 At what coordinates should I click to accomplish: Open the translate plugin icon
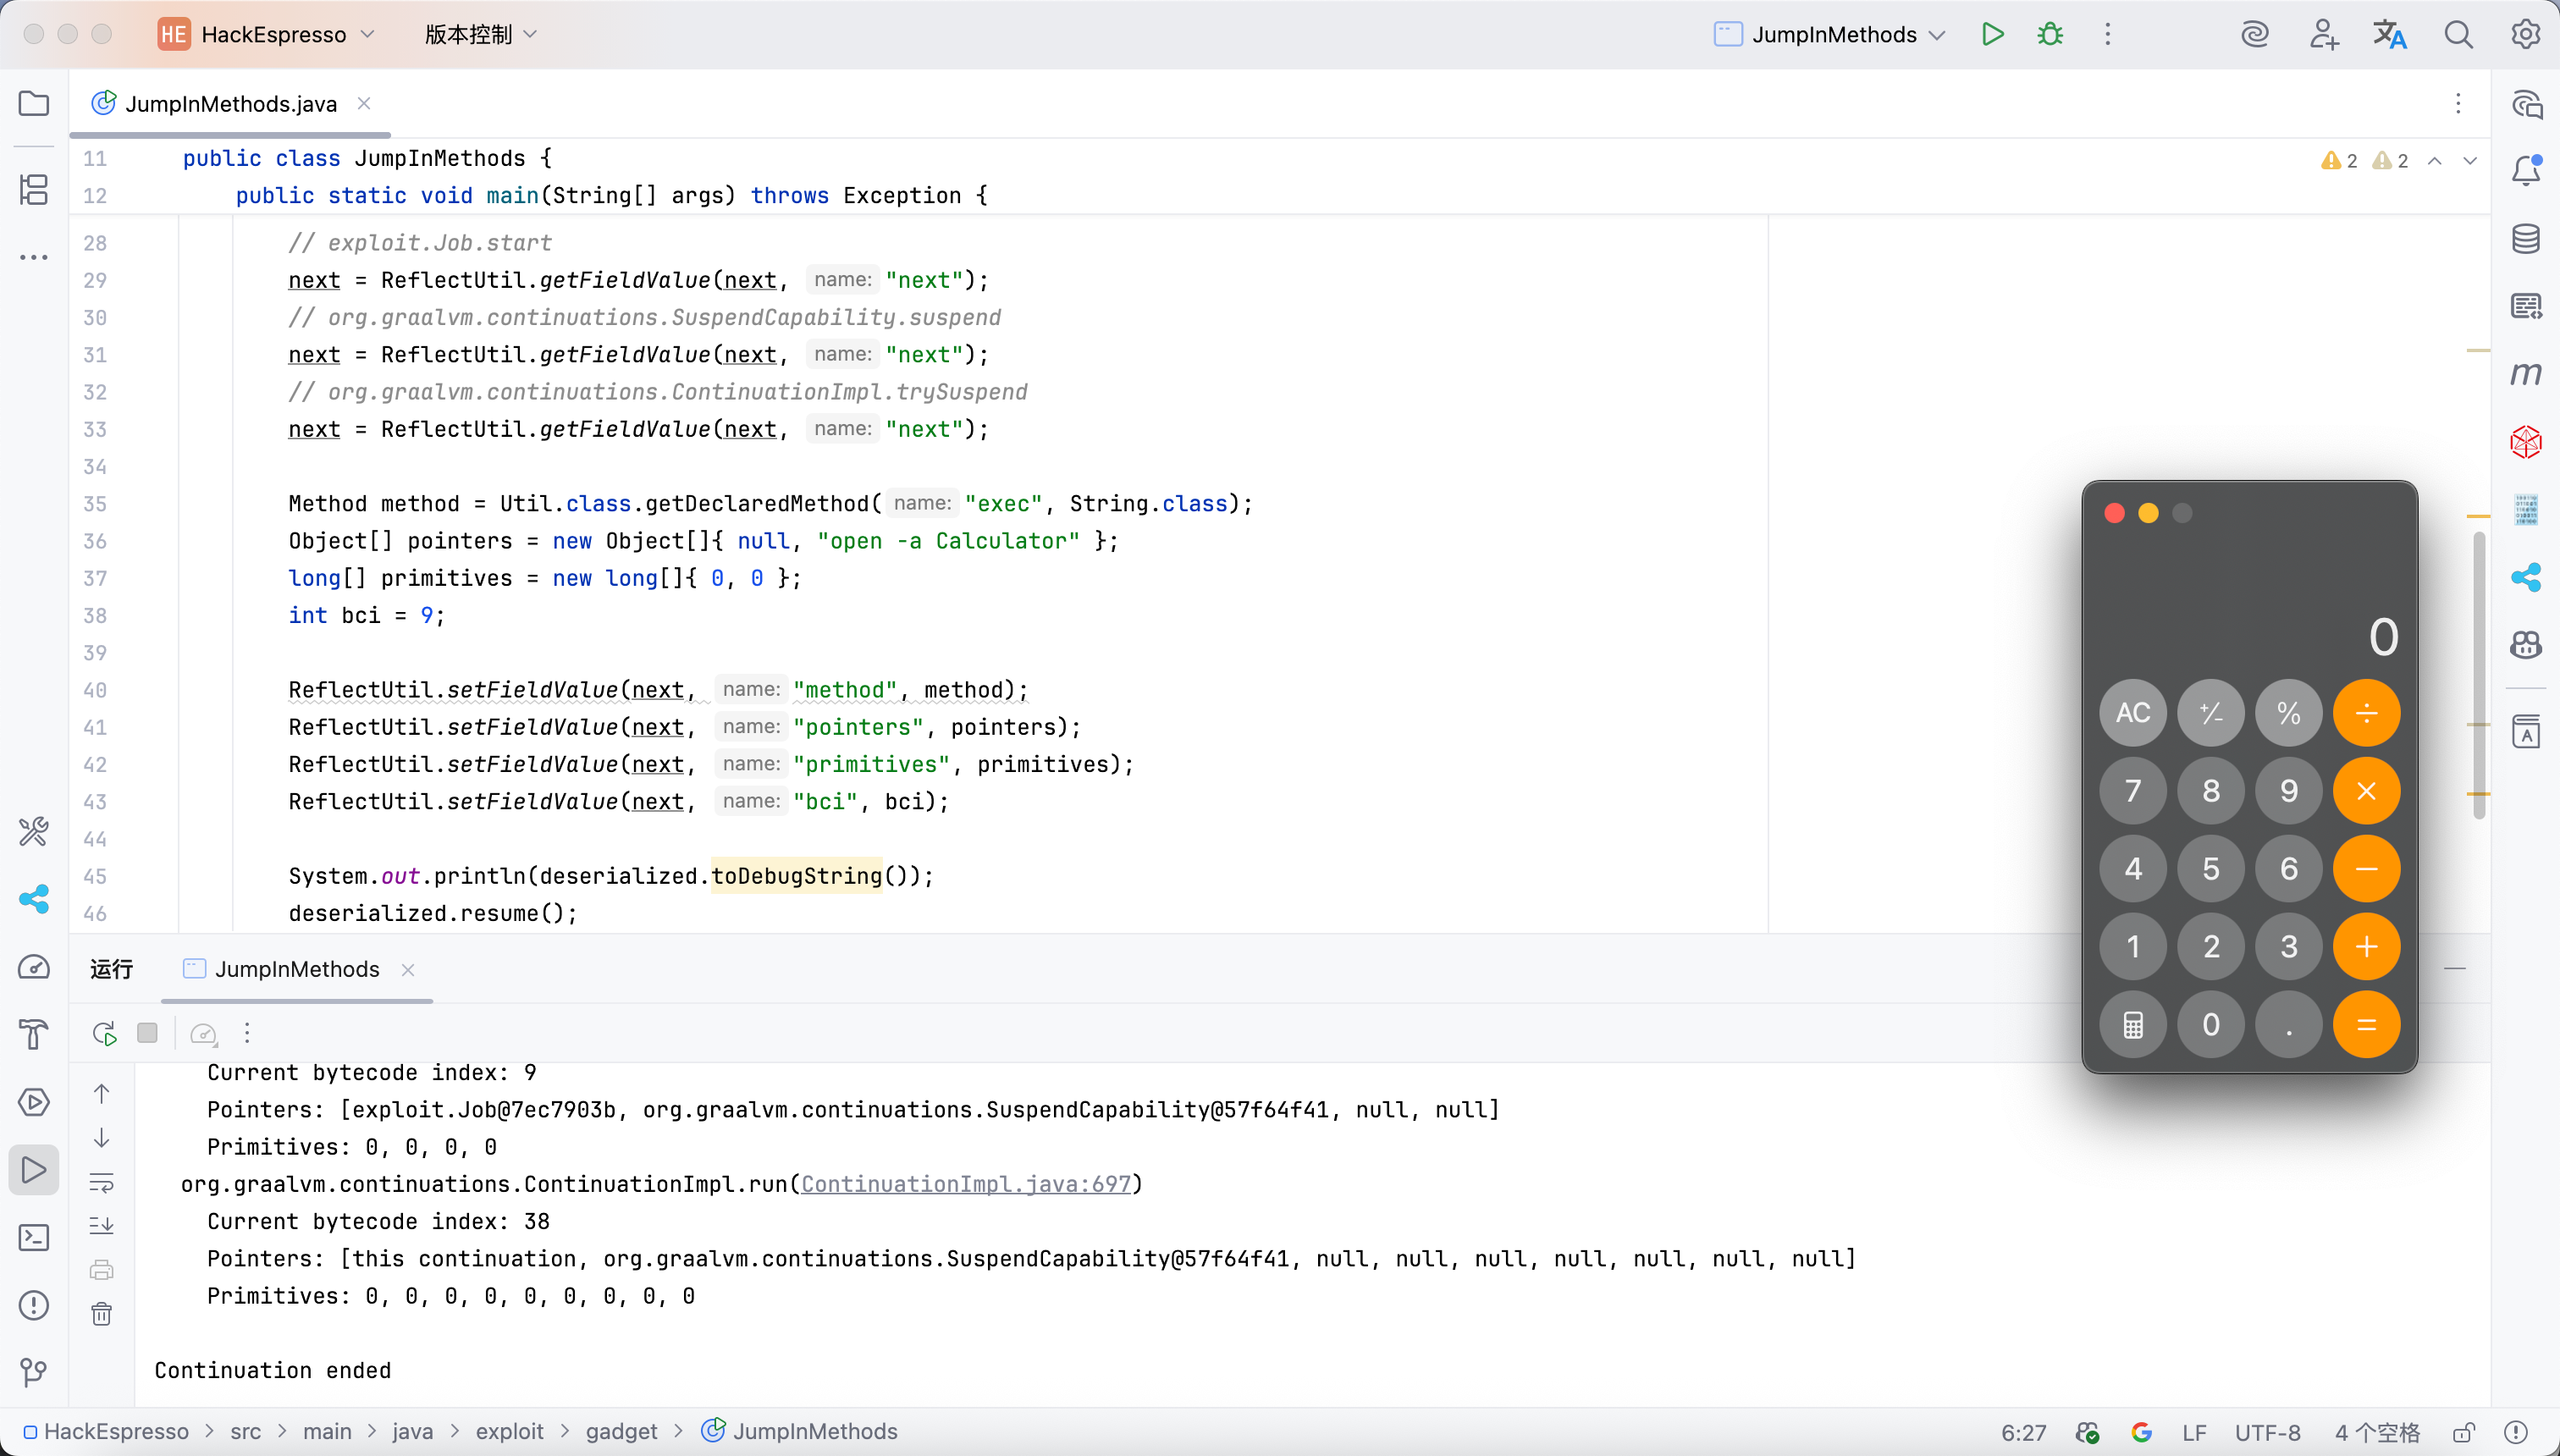(2390, 34)
